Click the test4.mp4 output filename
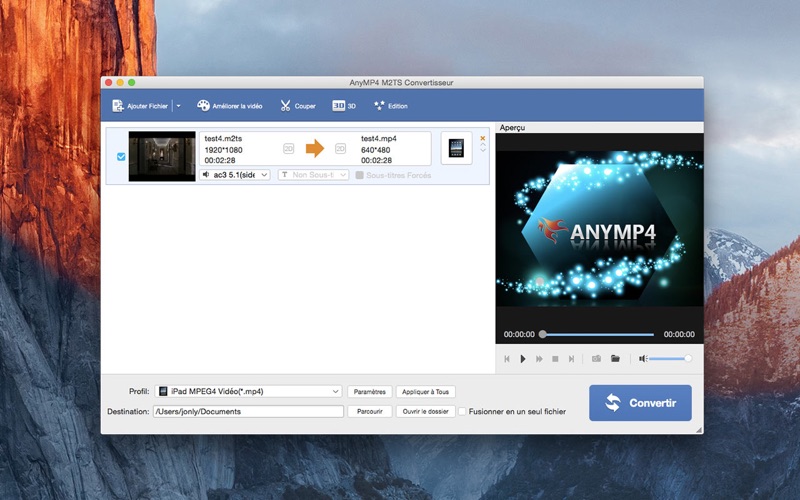This screenshot has height=500, width=800. click(x=379, y=138)
